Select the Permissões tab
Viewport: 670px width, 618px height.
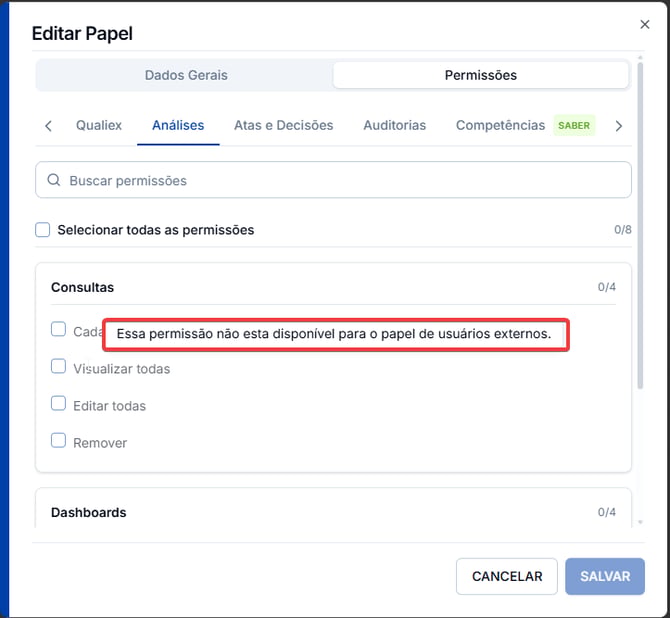coord(481,75)
